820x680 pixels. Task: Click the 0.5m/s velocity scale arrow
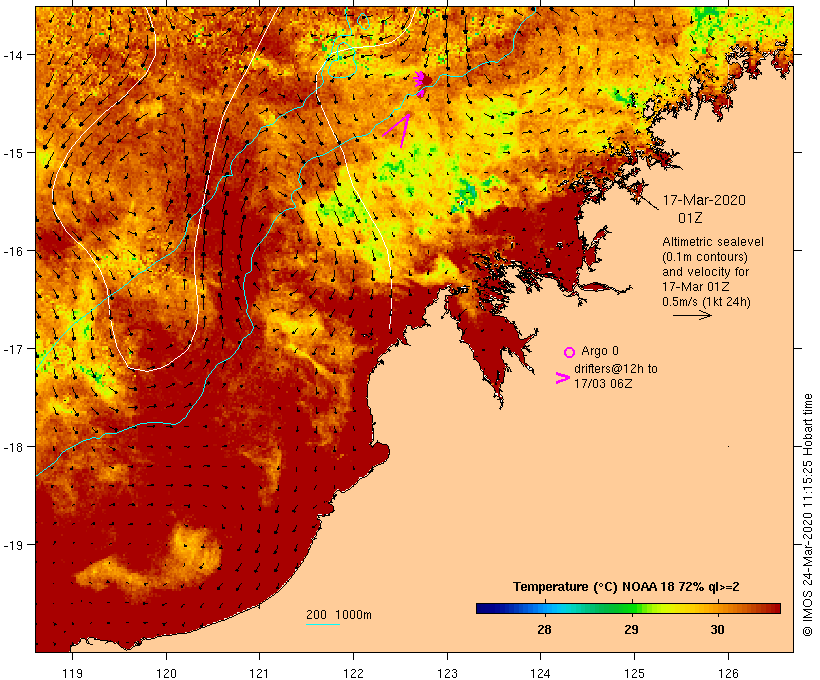click(692, 315)
